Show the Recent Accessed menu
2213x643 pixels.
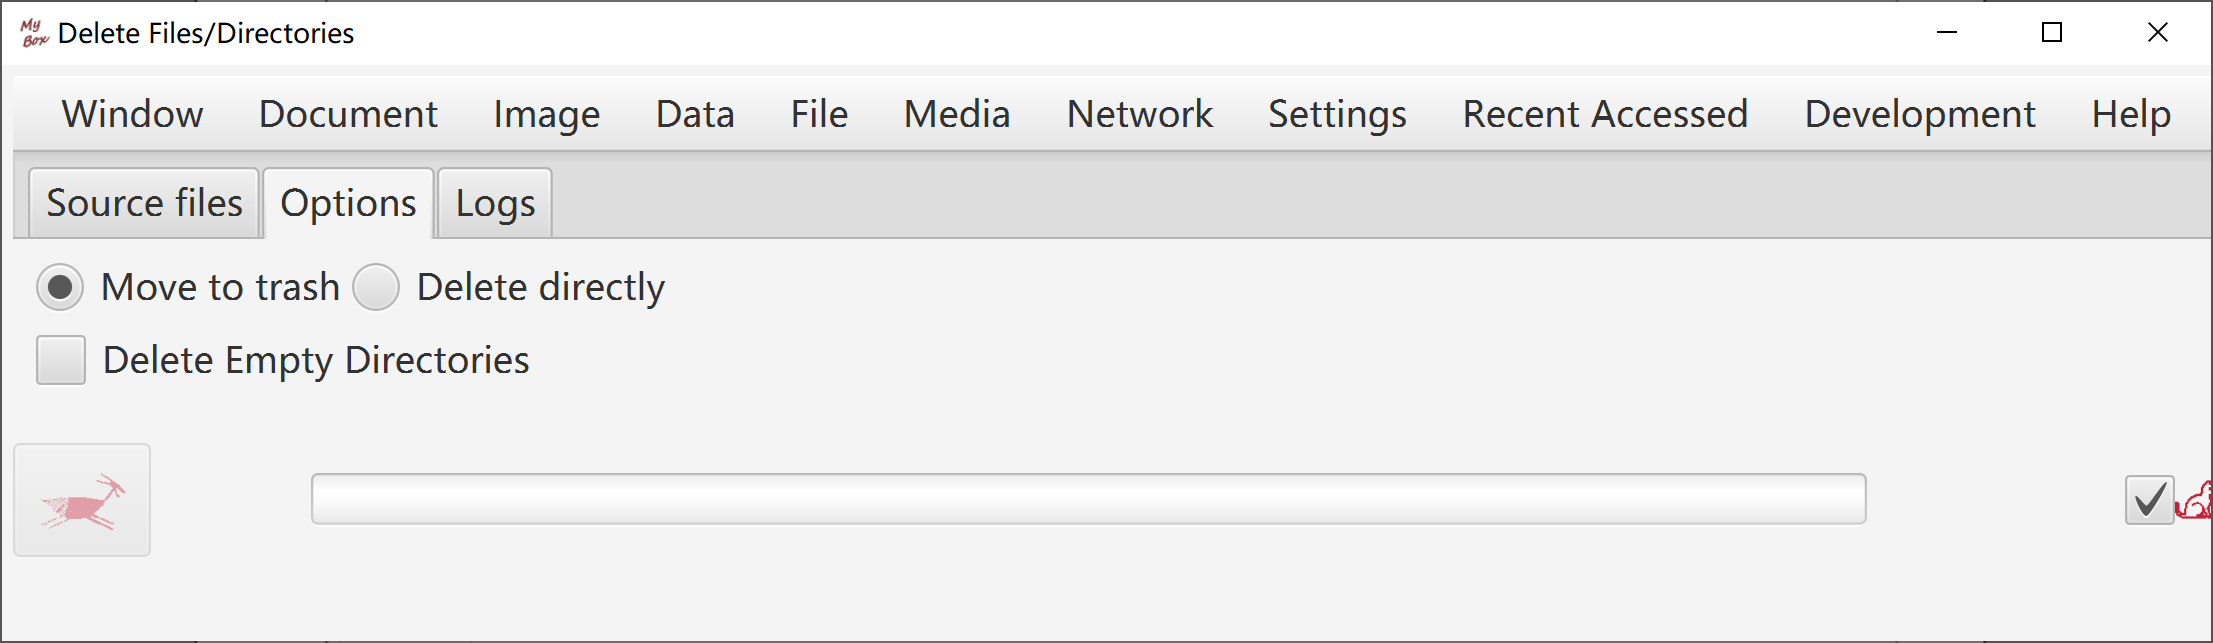(1605, 114)
